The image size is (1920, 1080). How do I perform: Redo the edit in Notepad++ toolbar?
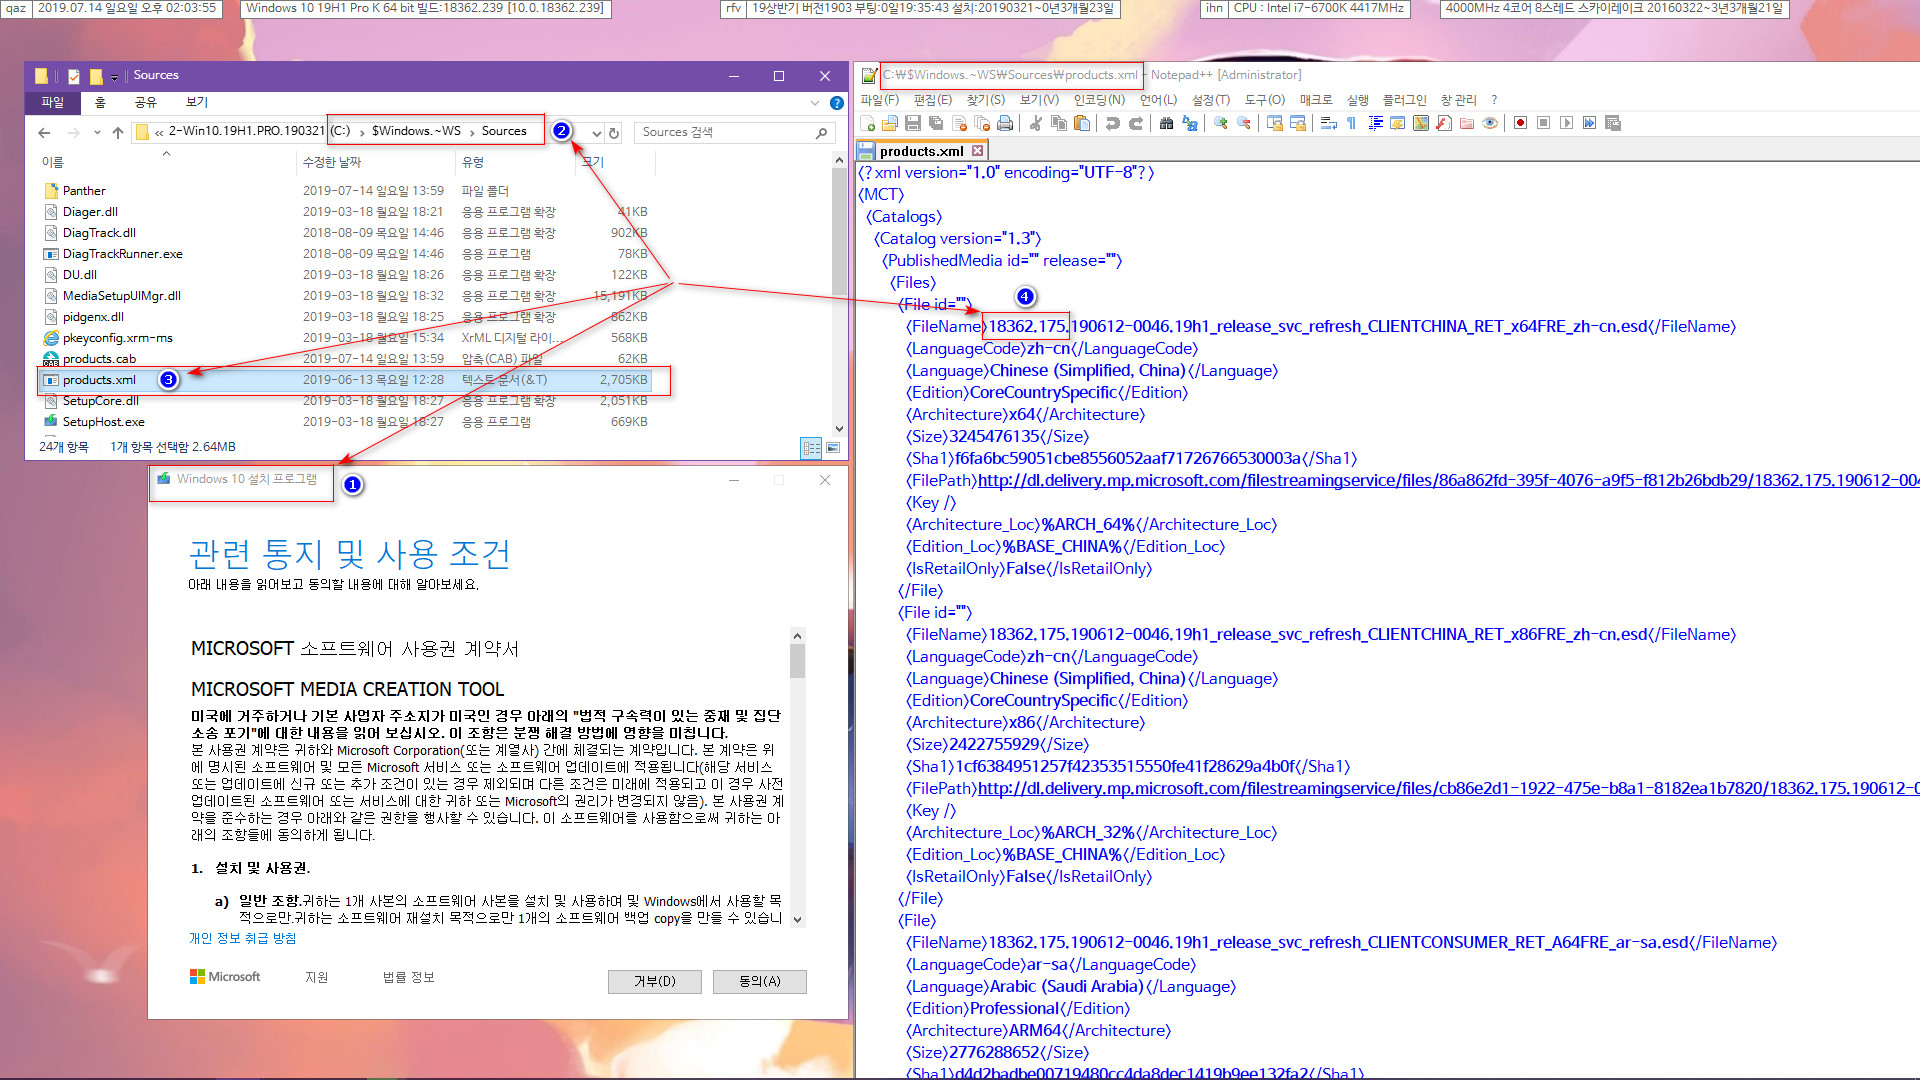pos(1135,123)
